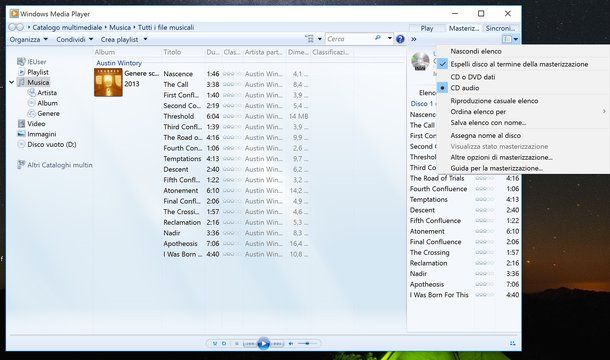The height and width of the screenshot is (360, 610).
Task: Go back with the navigation arrow
Action: (12, 27)
